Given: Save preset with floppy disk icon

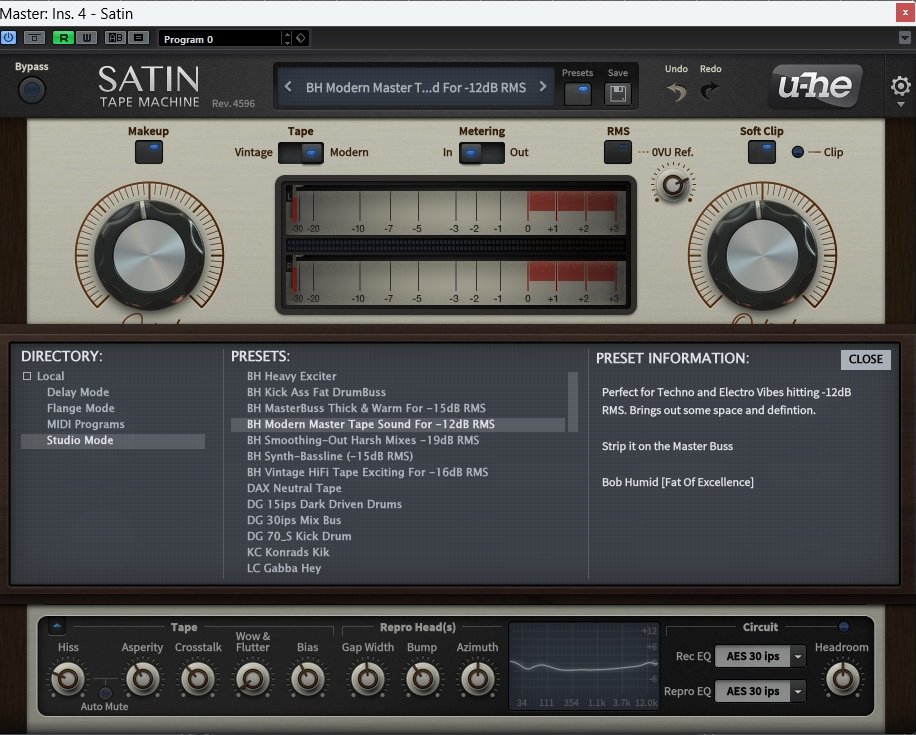Looking at the screenshot, I should (618, 93).
